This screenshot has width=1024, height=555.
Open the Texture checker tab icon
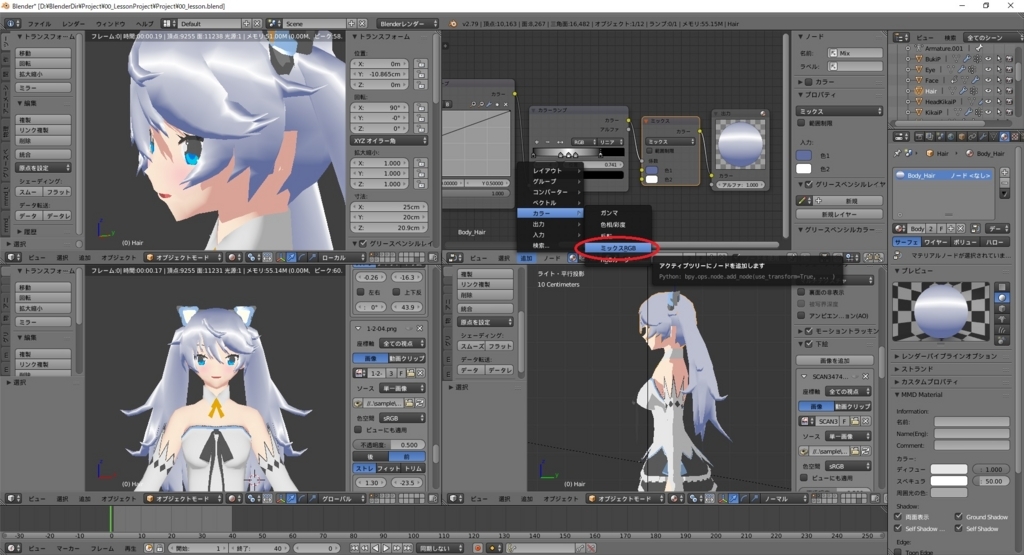click(x=1015, y=137)
